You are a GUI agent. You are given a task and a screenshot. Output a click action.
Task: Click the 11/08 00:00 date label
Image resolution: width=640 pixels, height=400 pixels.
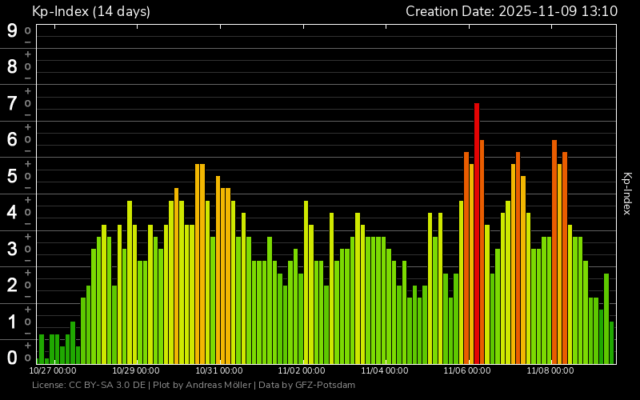tap(550, 370)
